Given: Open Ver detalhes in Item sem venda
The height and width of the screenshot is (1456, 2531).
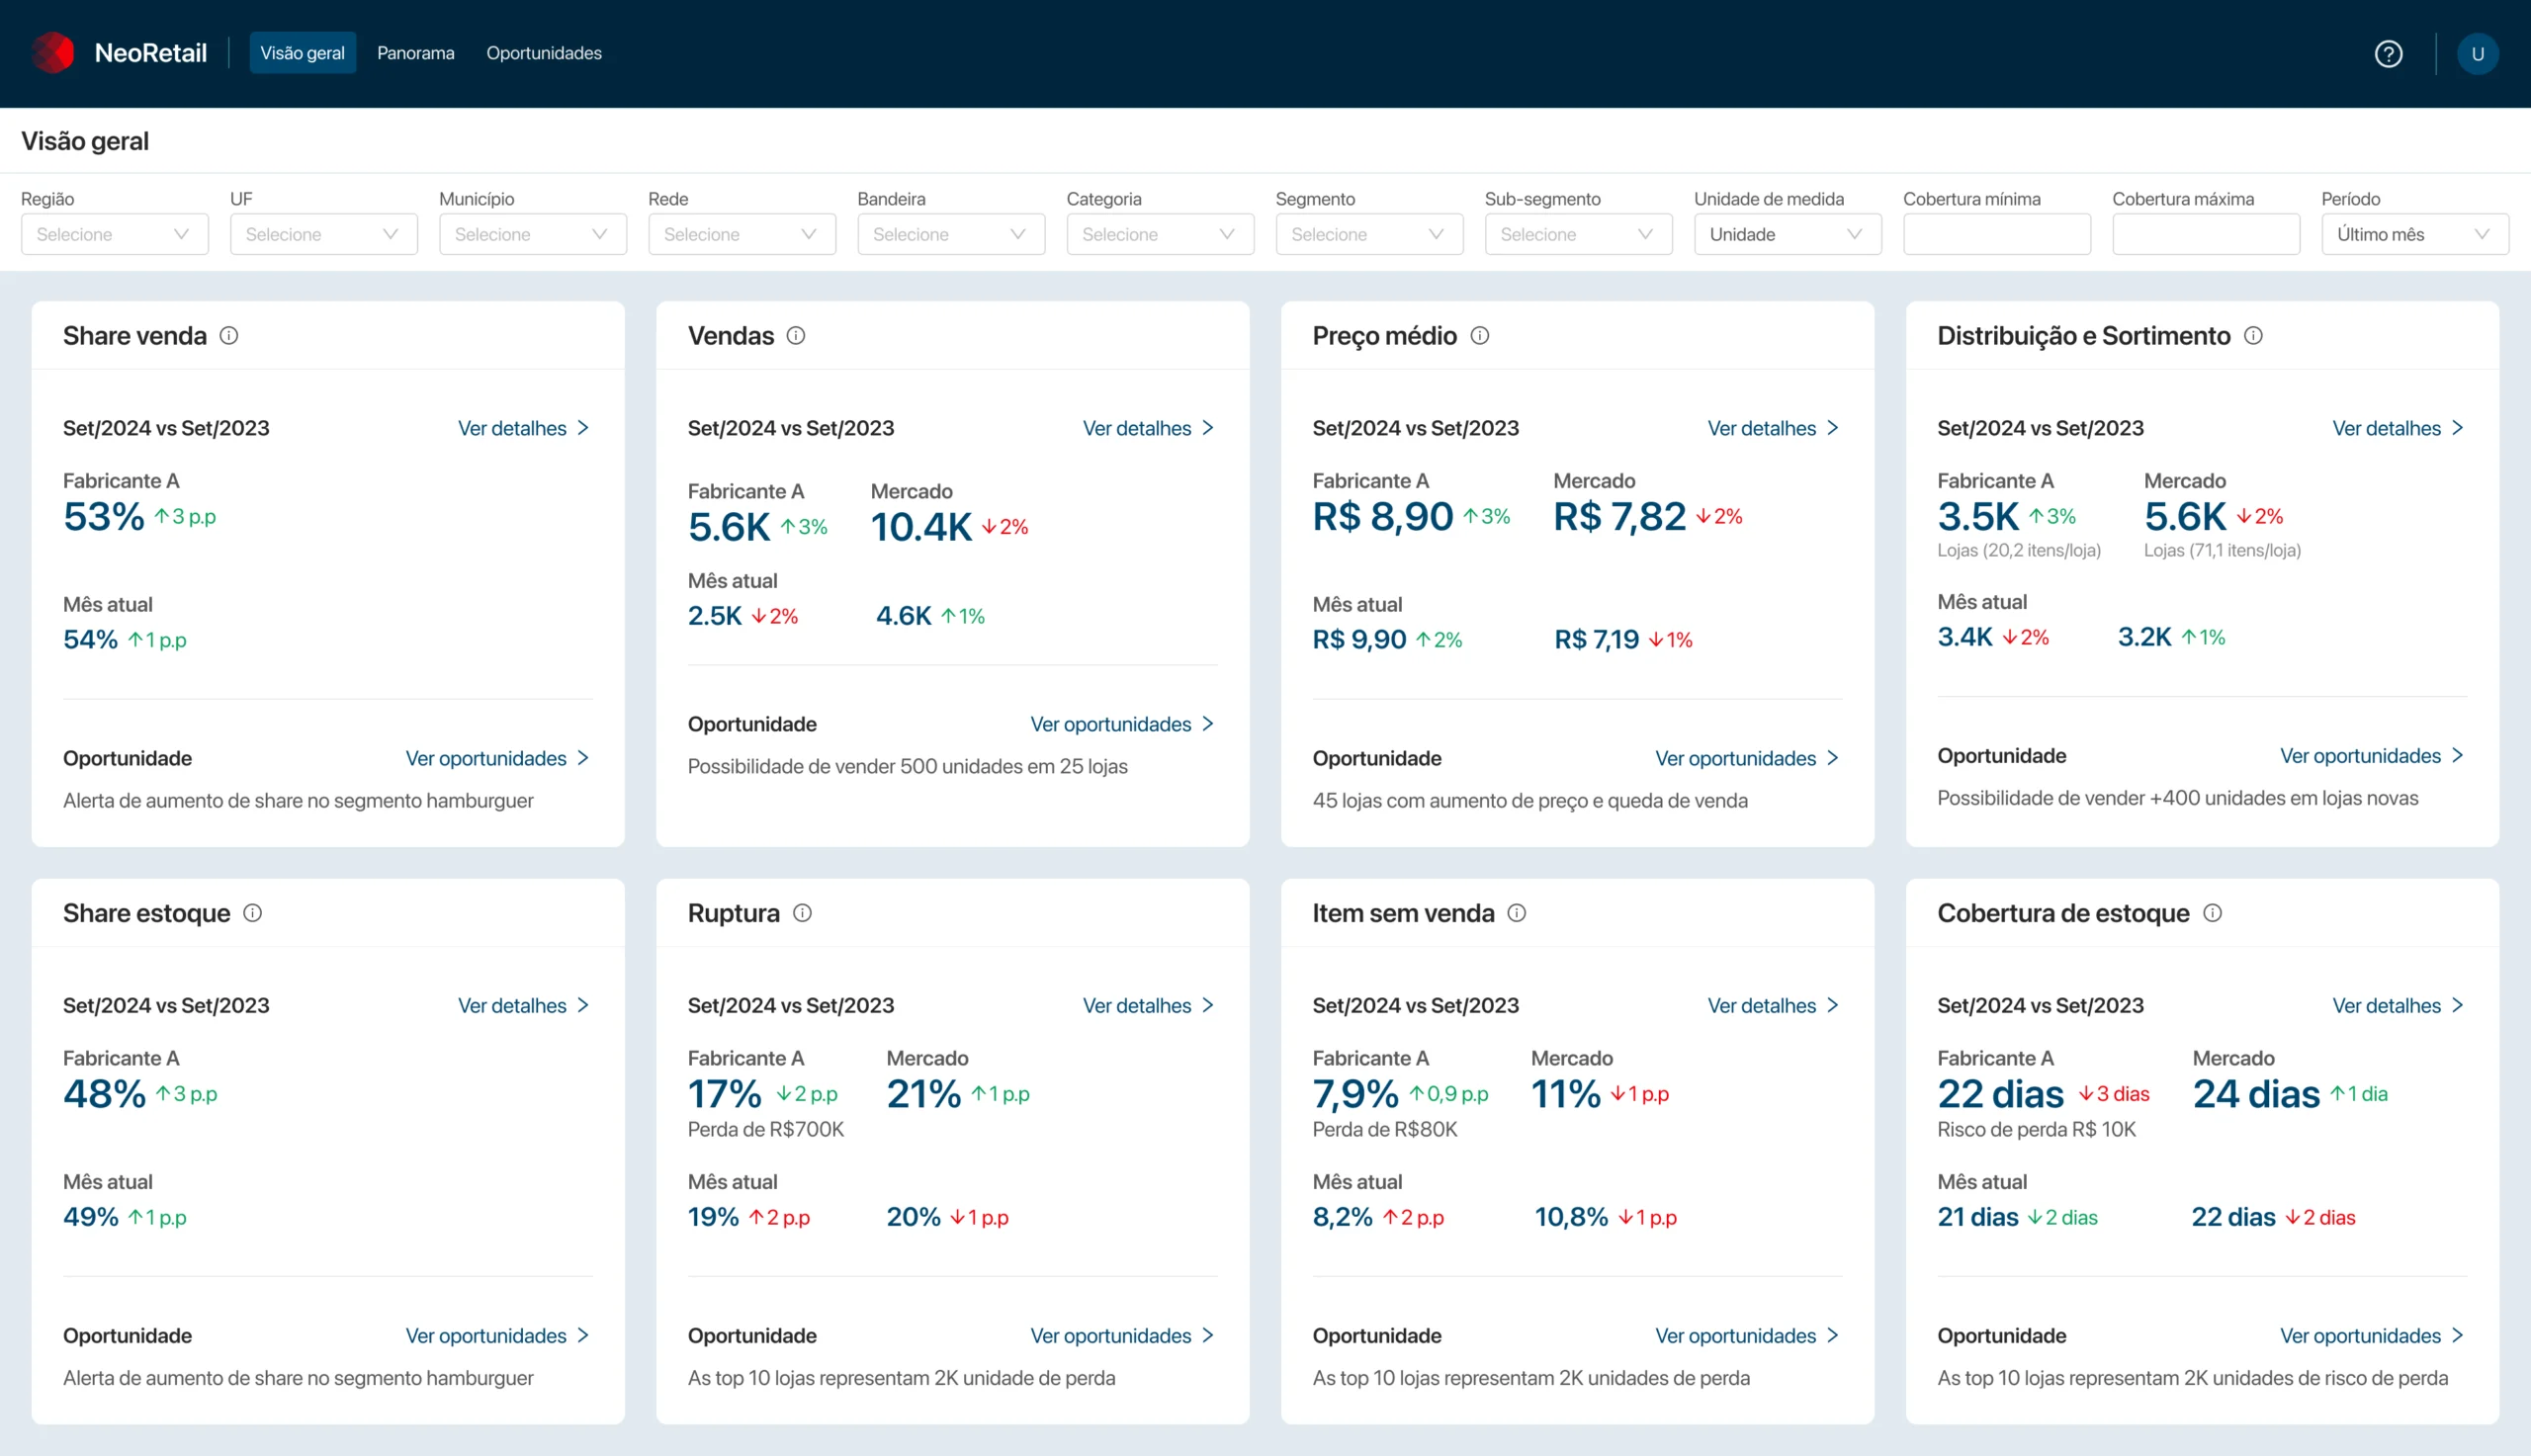Looking at the screenshot, I should (x=1774, y=1005).
